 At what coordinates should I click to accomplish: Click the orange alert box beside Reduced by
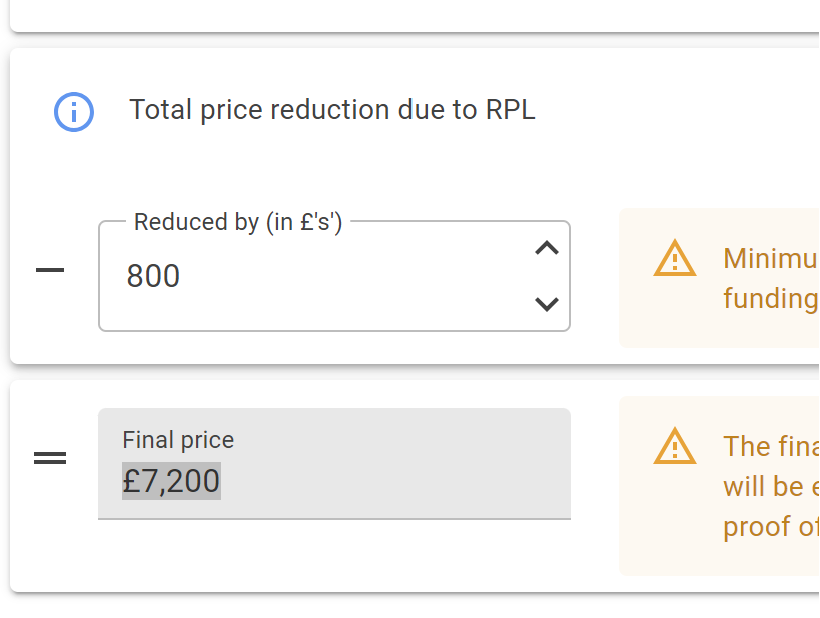(x=719, y=278)
